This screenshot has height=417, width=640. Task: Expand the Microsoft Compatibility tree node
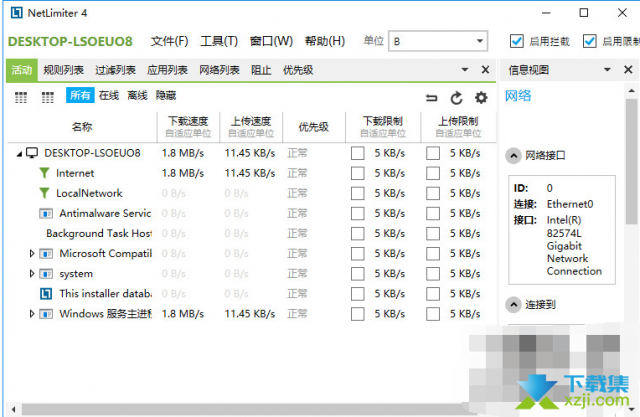[32, 253]
